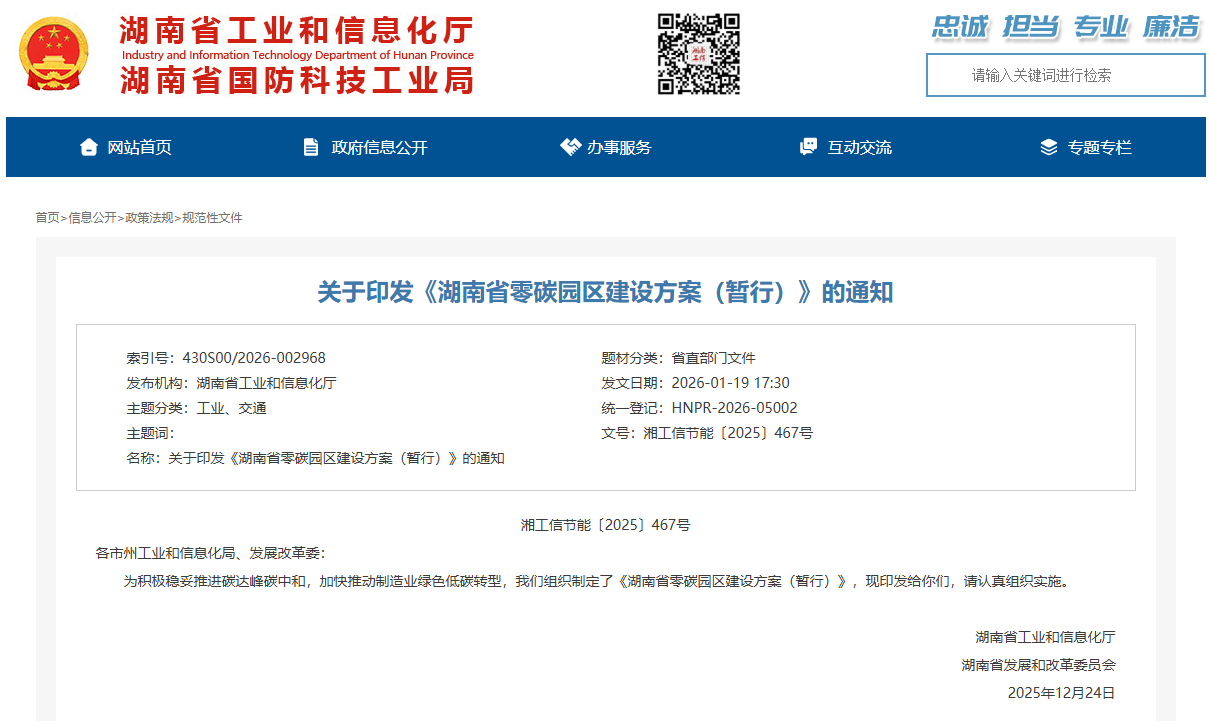
Task: Click the QR code image
Action: tap(698, 54)
